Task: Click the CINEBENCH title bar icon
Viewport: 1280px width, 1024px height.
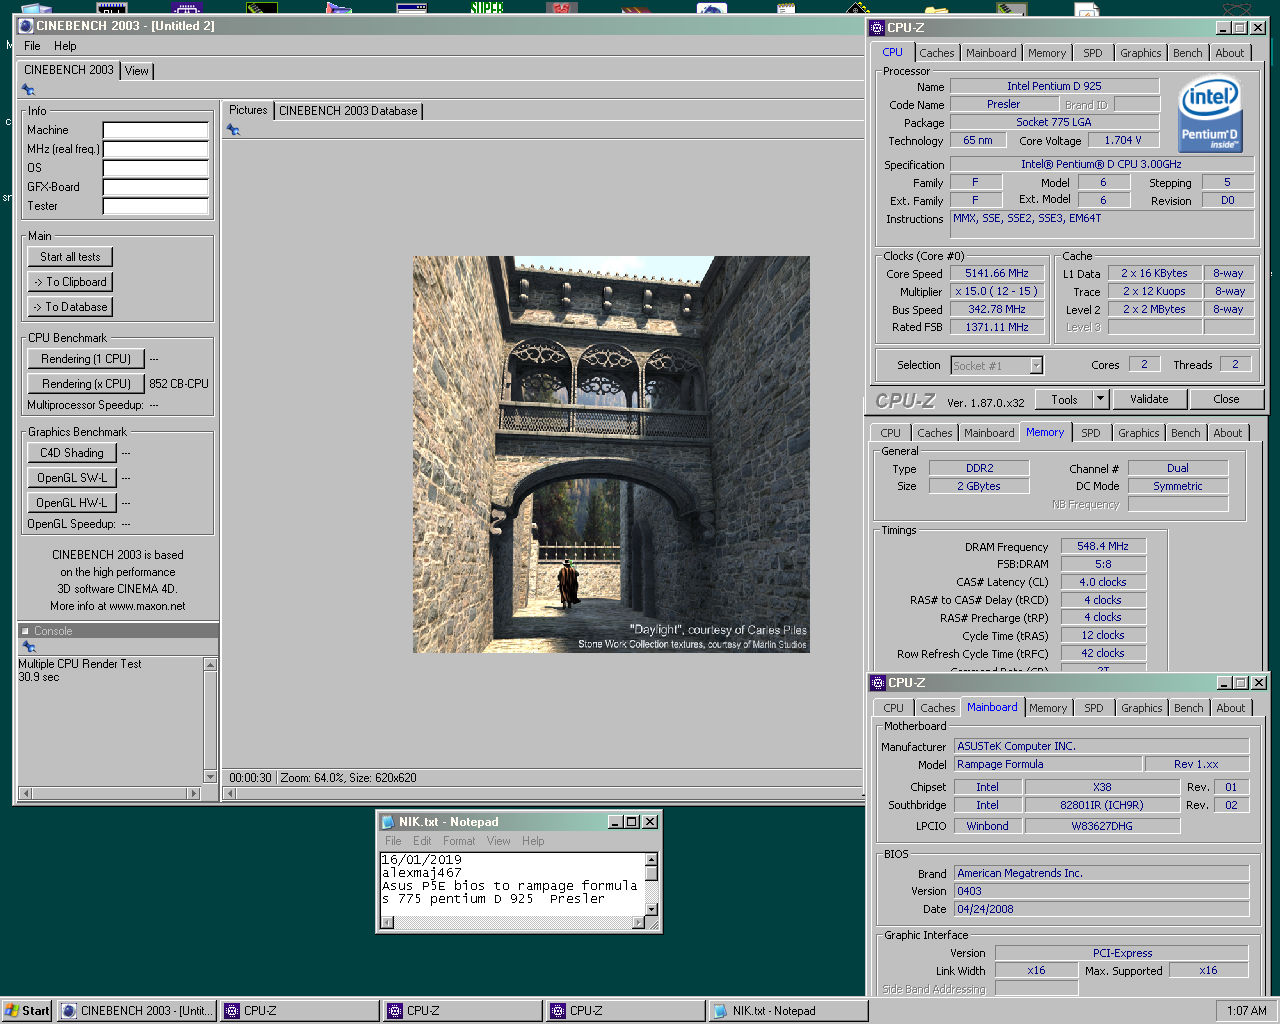Action: coord(26,26)
